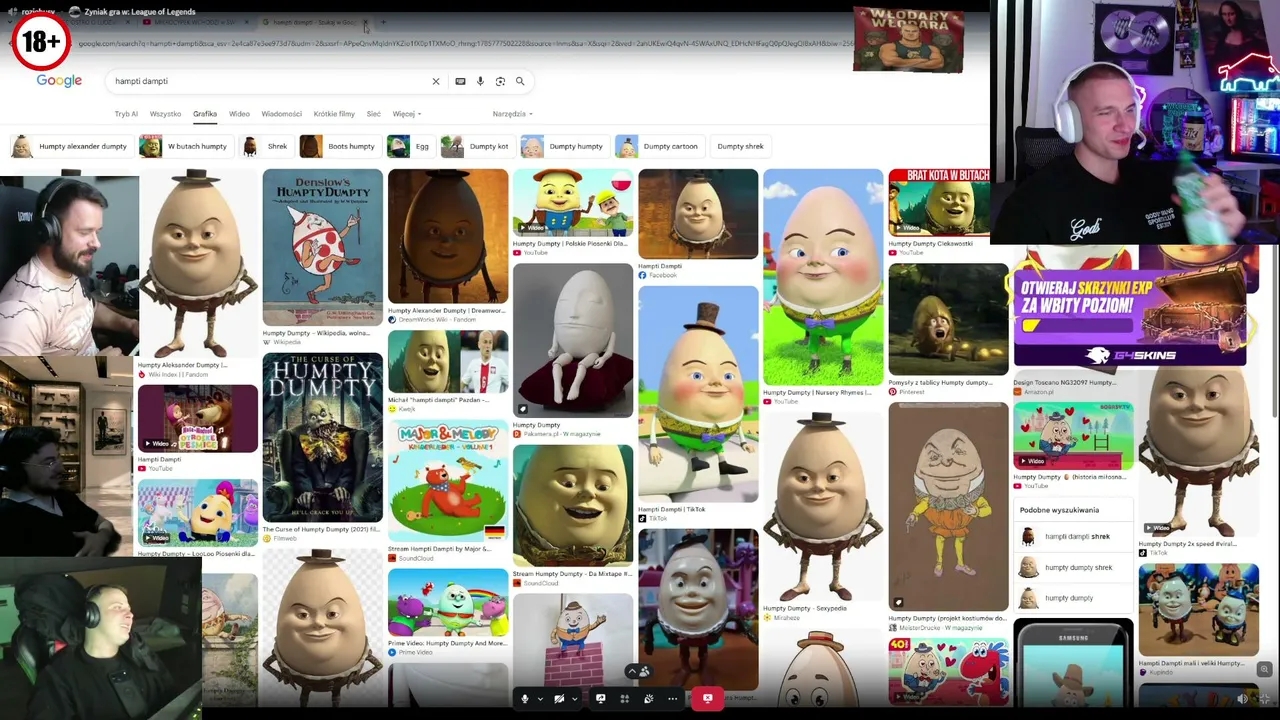Open the Humpty Dumpty TikTok image result
Screen dimensions: 1280x720
(698, 394)
